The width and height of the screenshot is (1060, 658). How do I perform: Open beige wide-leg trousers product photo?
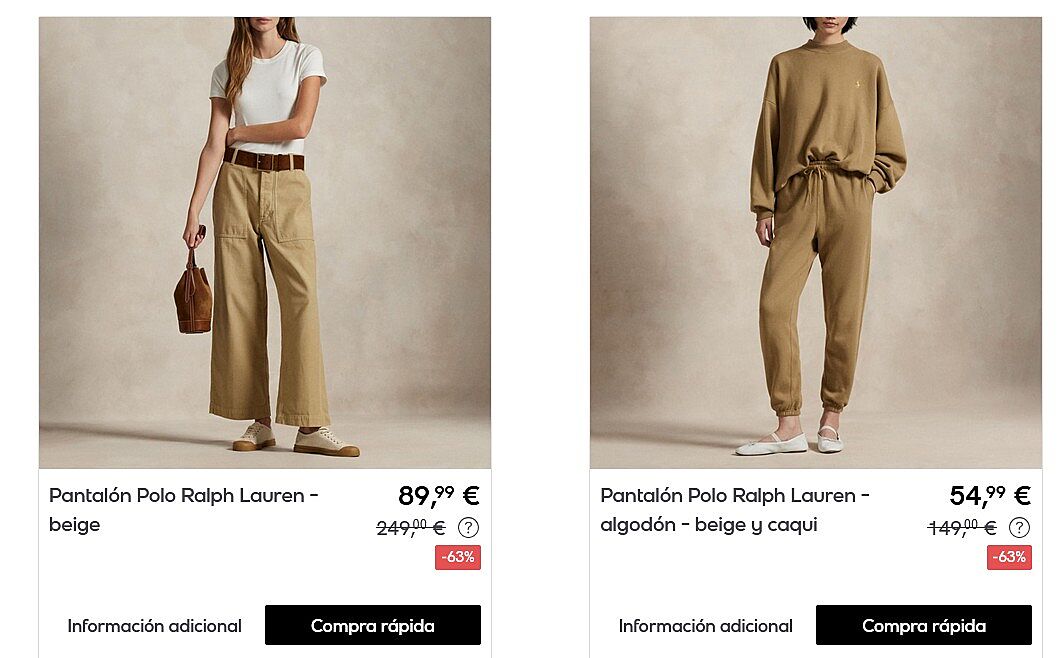(265, 243)
